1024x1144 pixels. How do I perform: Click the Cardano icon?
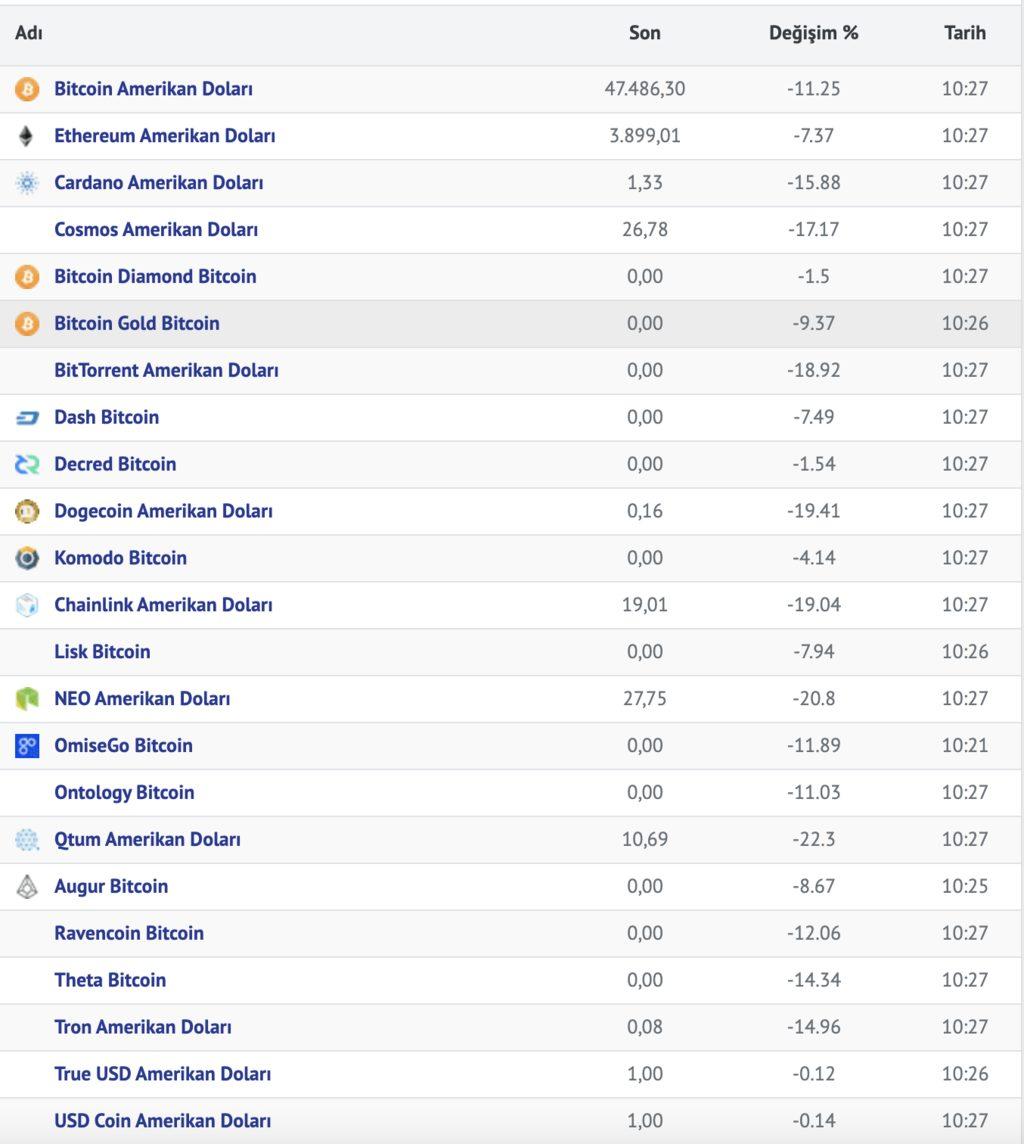coord(27,182)
